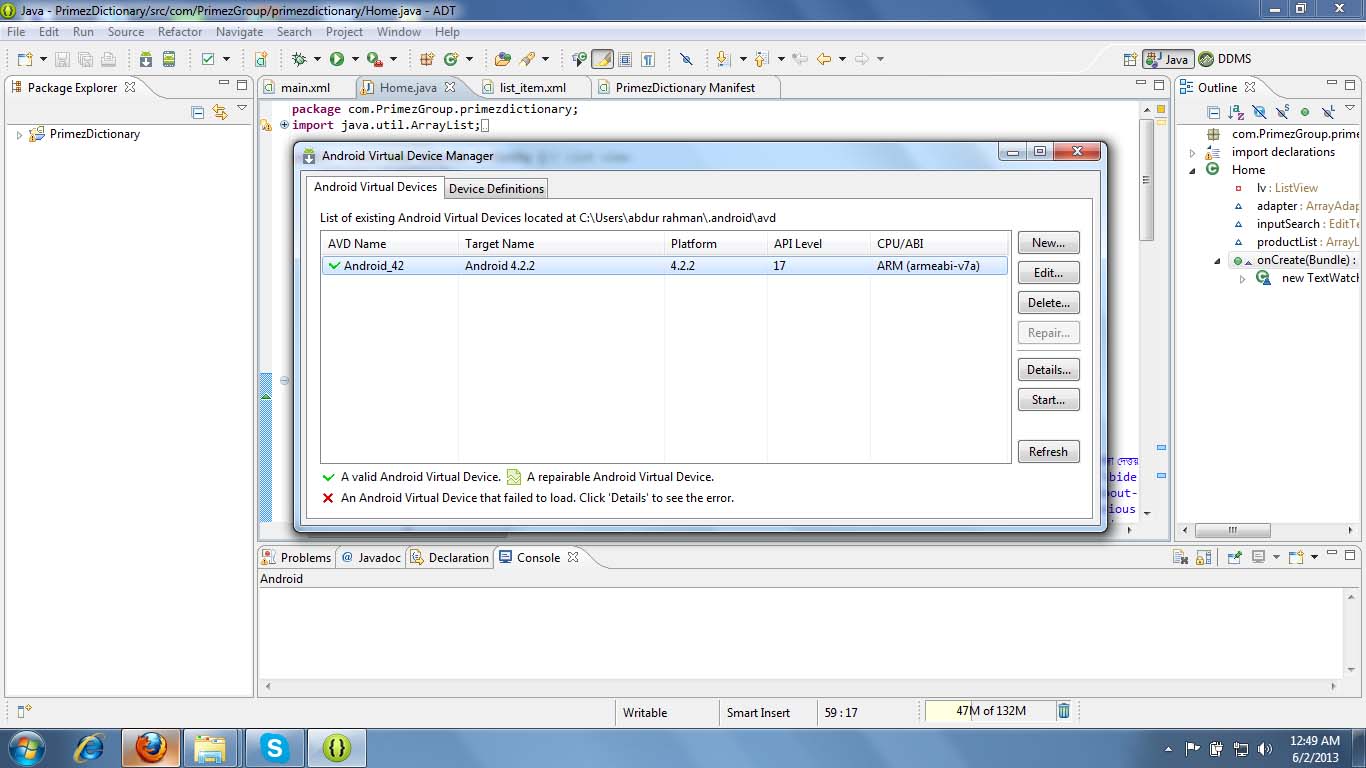Viewport: 1366px width, 768px height.
Task: Toggle Block Selection Mode in toolbar
Action: point(625,59)
